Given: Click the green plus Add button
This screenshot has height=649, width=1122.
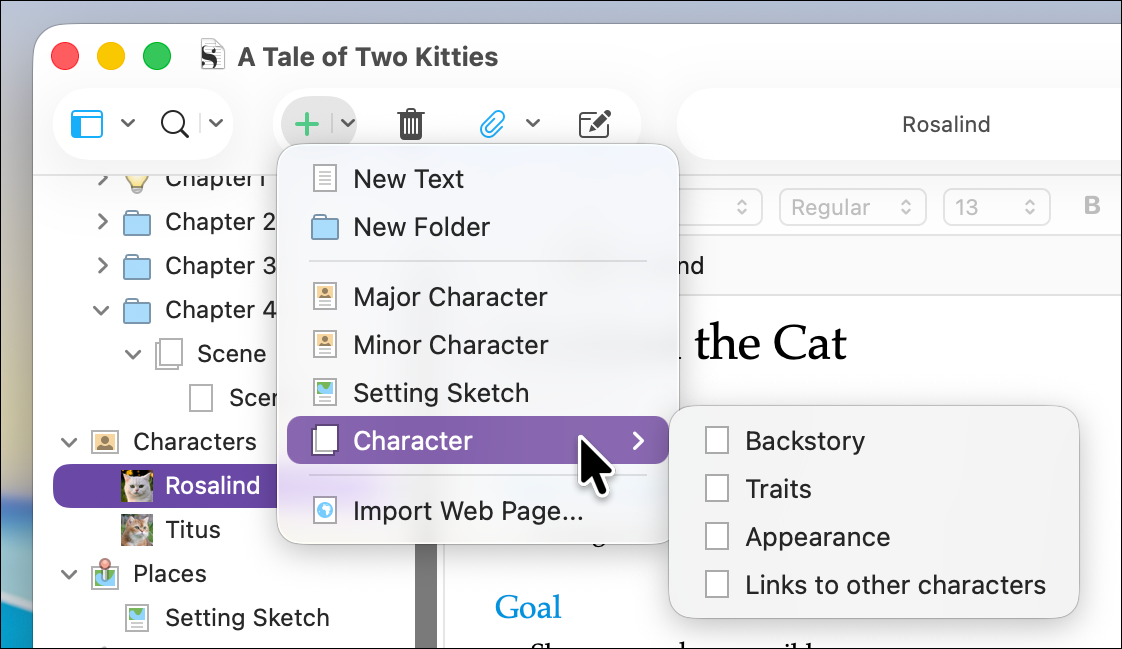Looking at the screenshot, I should (307, 124).
